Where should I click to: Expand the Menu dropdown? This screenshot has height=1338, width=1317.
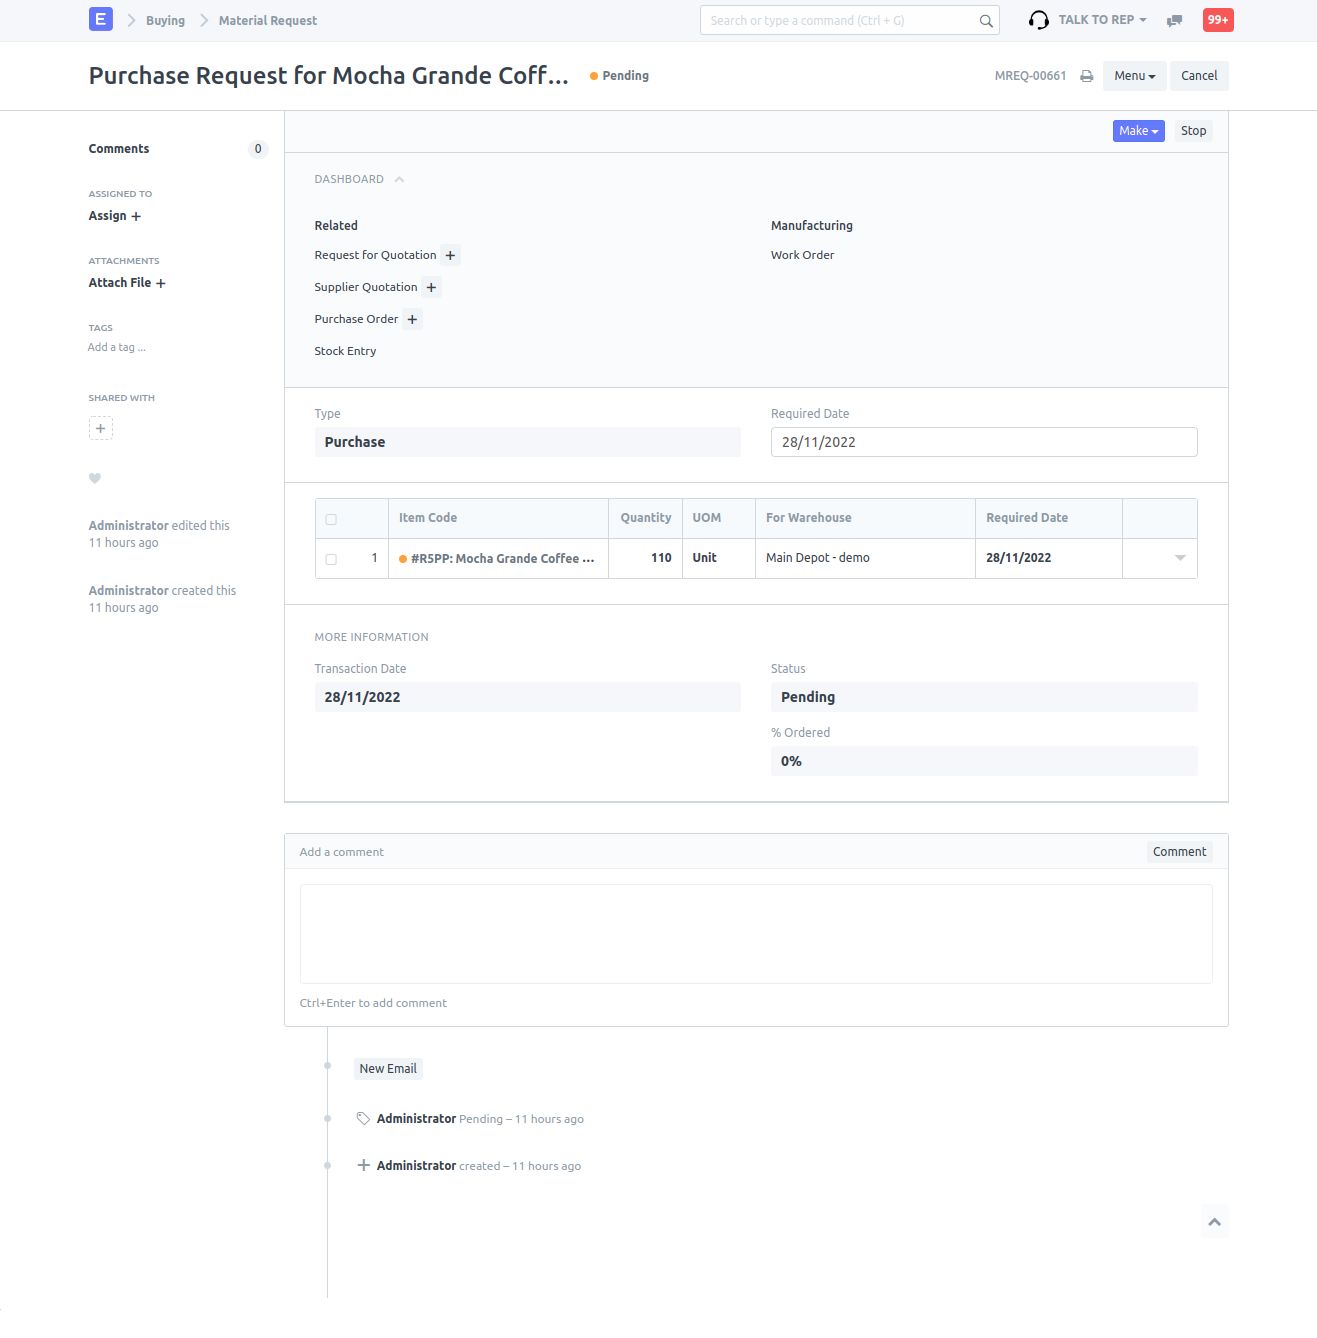(x=1134, y=76)
